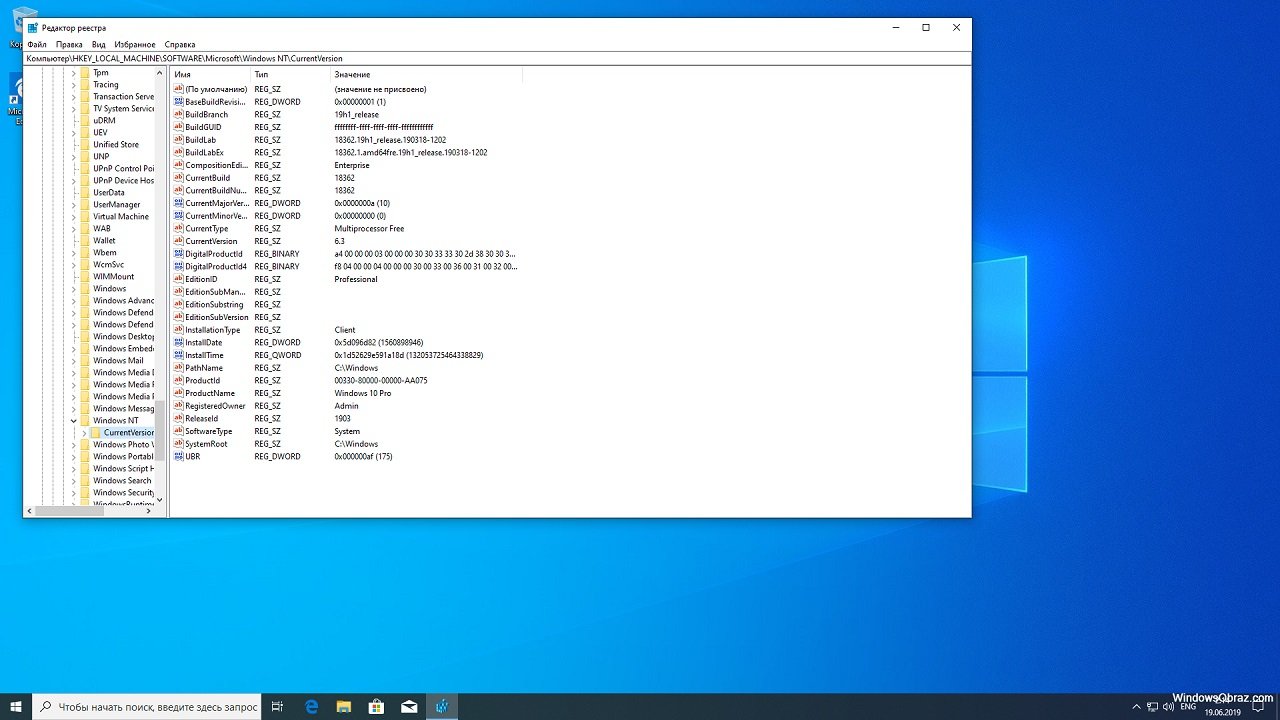Click the string icon beside ProductName
The height and width of the screenshot is (720, 1280).
179,393
